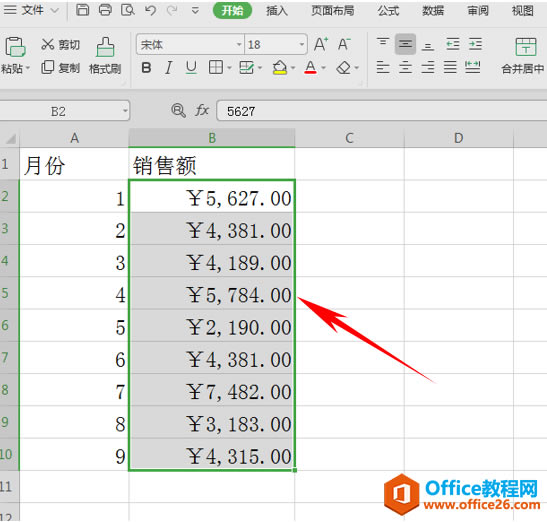Select column B header
547x522 pixels.
click(212, 138)
